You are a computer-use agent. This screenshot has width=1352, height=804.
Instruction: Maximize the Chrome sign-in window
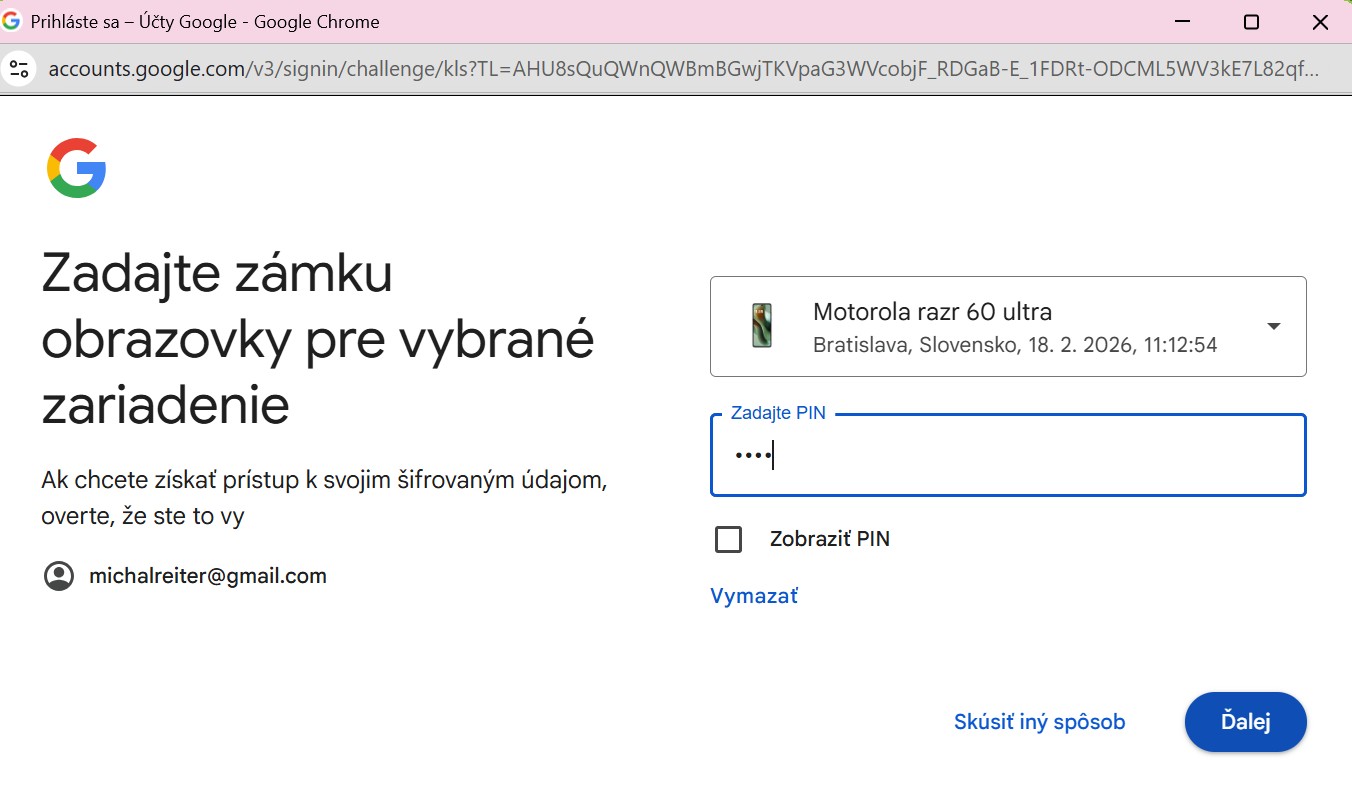coord(1251,21)
